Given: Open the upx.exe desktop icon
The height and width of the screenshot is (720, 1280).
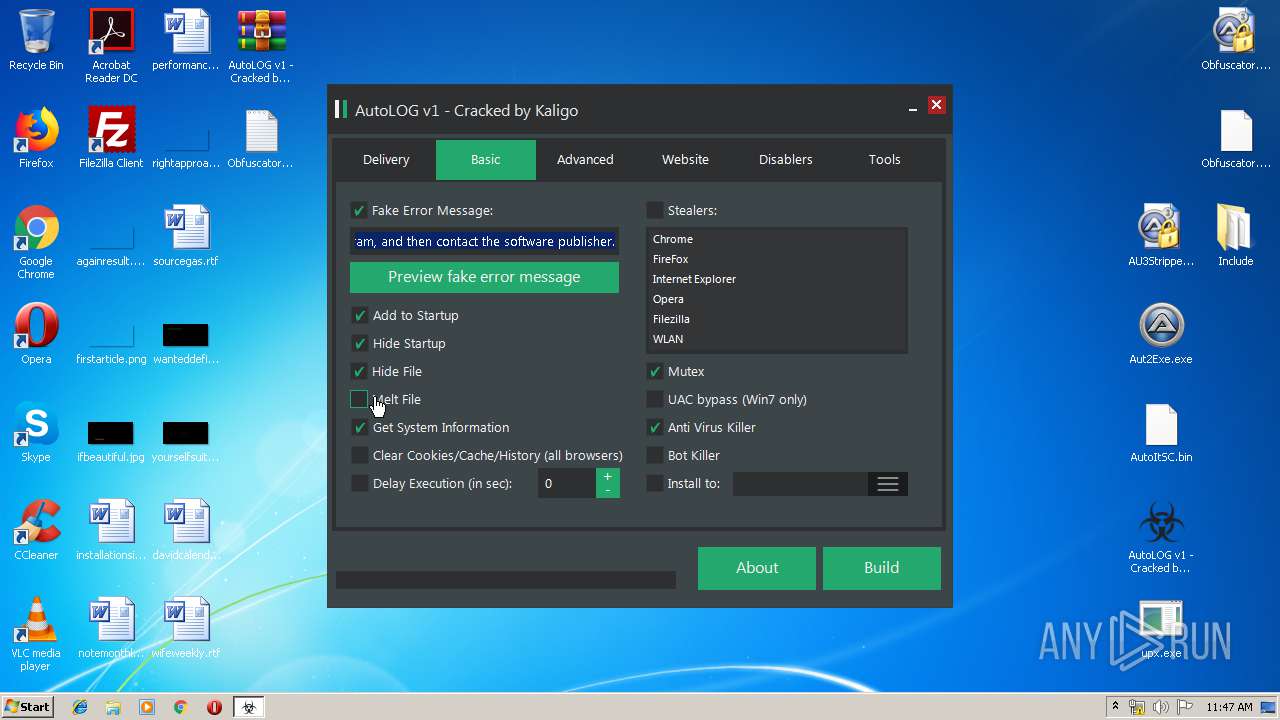Looking at the screenshot, I should [x=1161, y=628].
